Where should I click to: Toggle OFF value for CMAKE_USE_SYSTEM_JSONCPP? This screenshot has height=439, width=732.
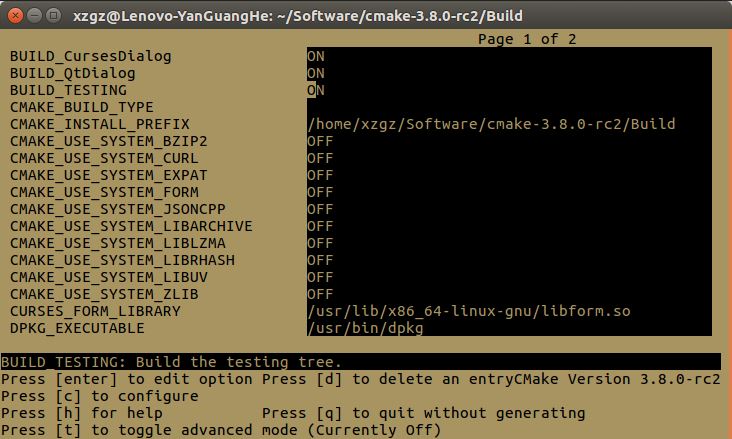coord(320,209)
